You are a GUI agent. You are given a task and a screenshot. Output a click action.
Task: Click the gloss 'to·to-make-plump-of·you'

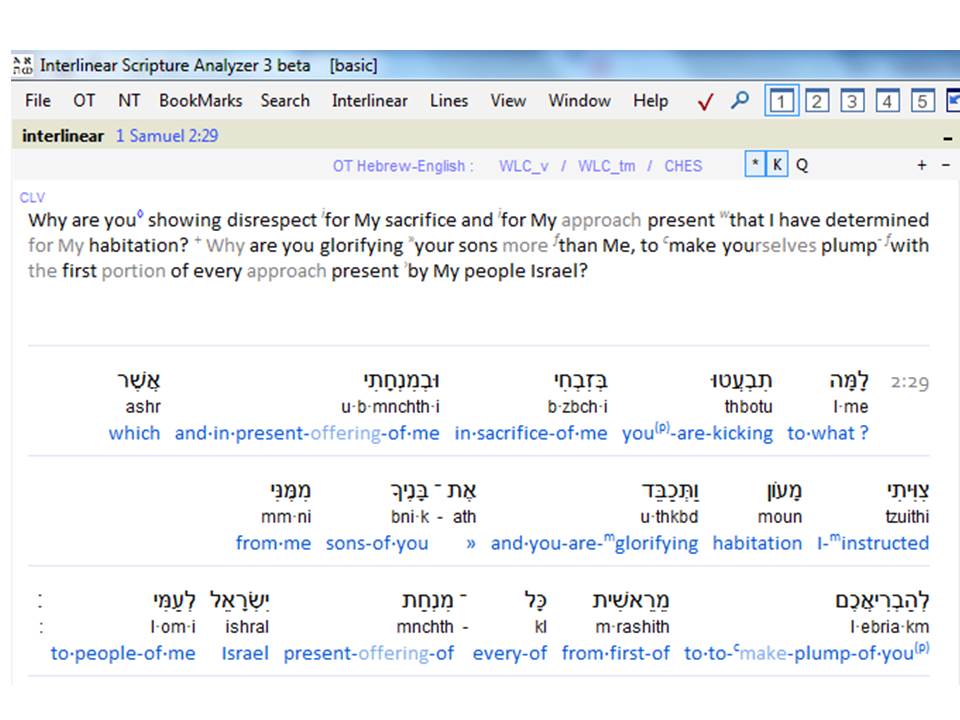click(x=806, y=653)
